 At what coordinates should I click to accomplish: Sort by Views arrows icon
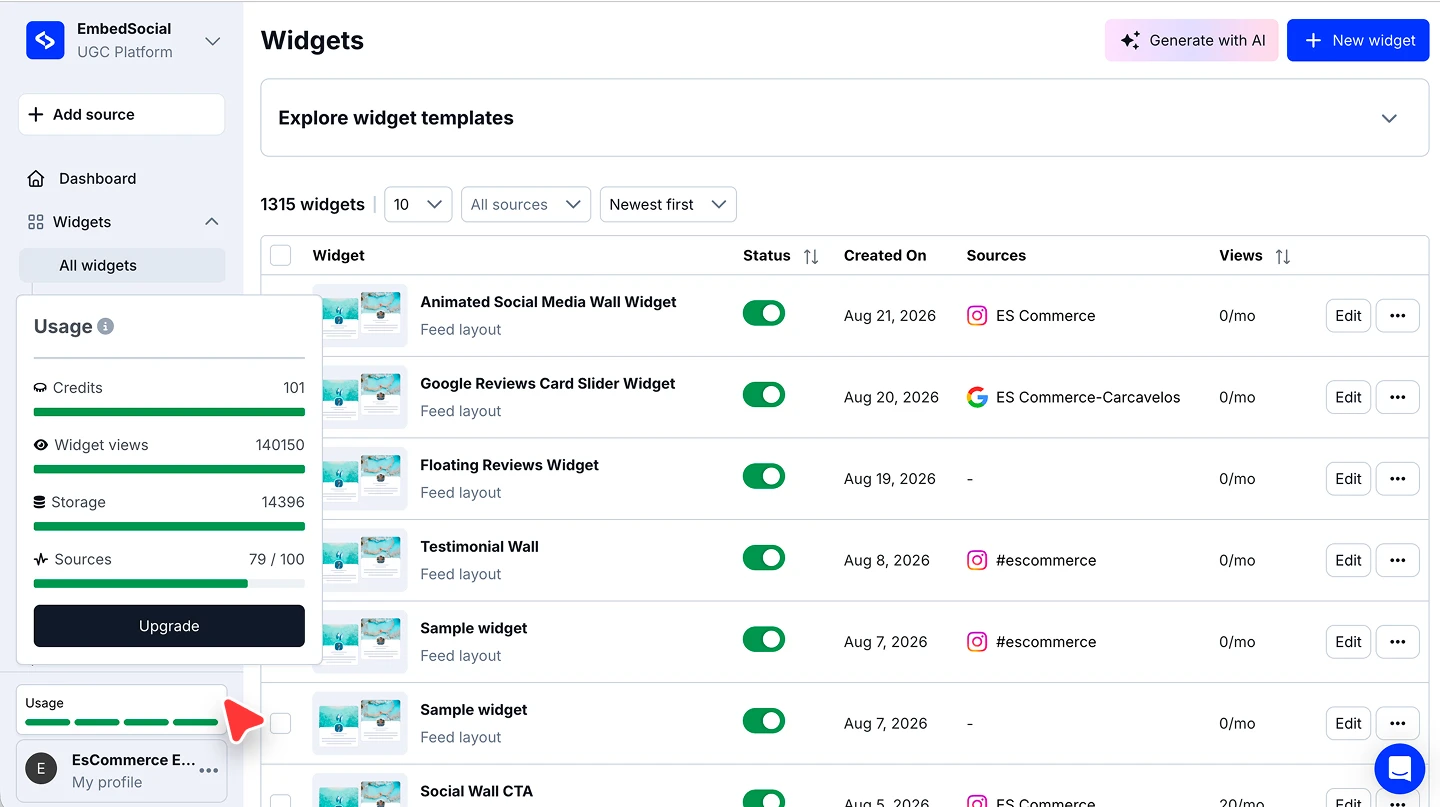tap(1283, 256)
